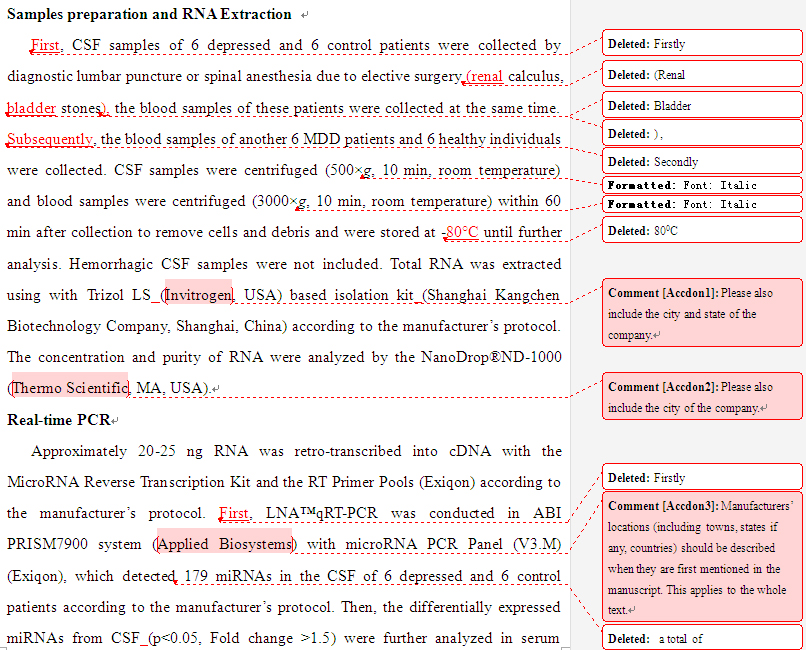Select the "Deleted: )," change balloon
This screenshot has height=650, width=806.
[x=700, y=133]
